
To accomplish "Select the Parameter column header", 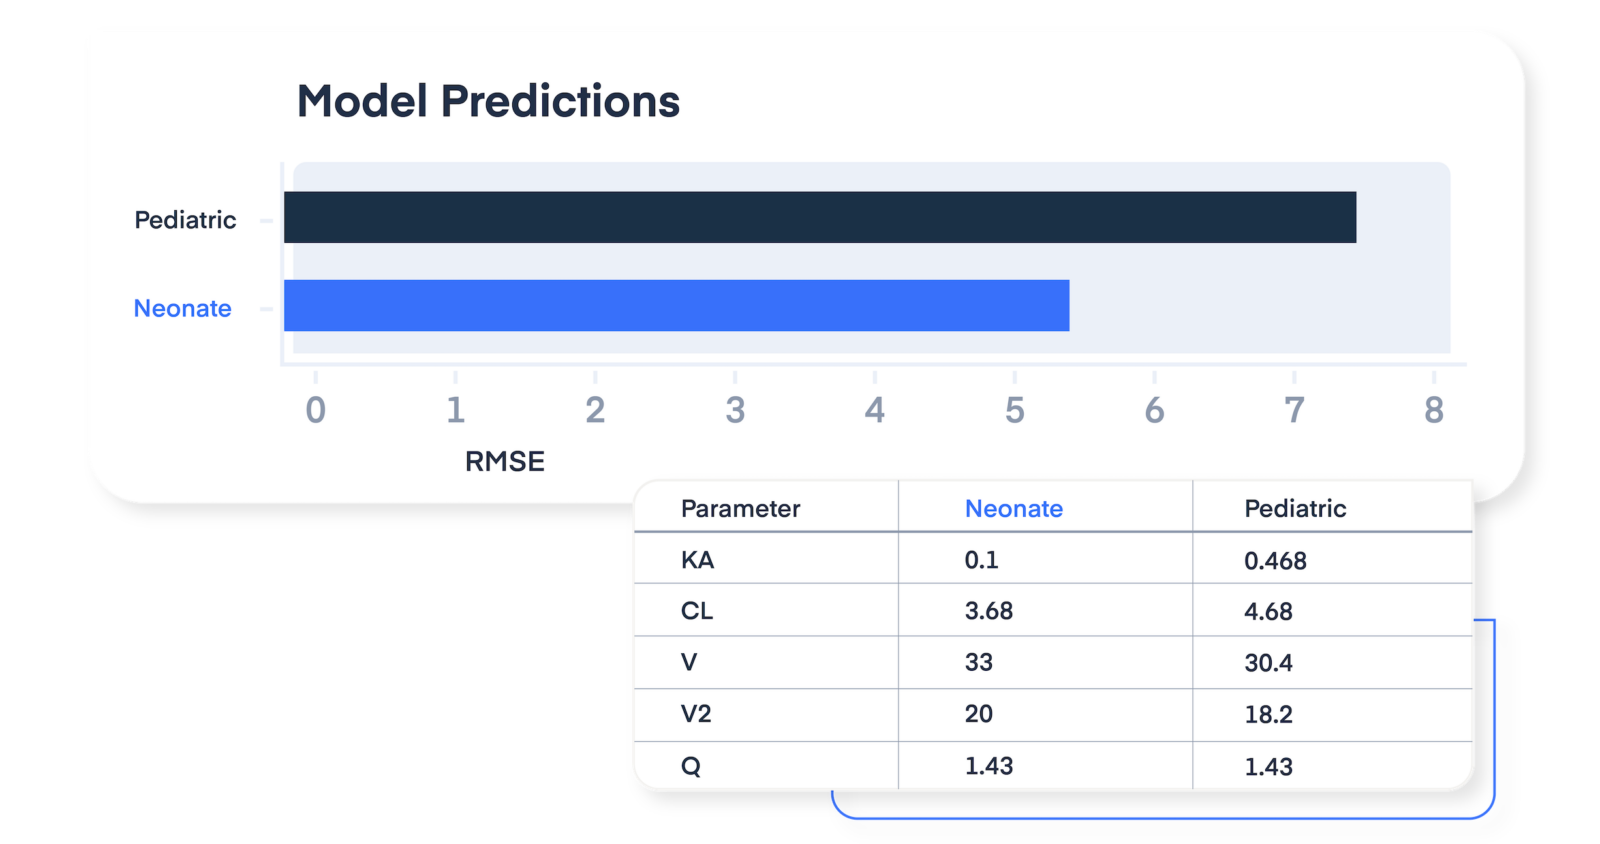I will pyautogui.click(x=740, y=508).
